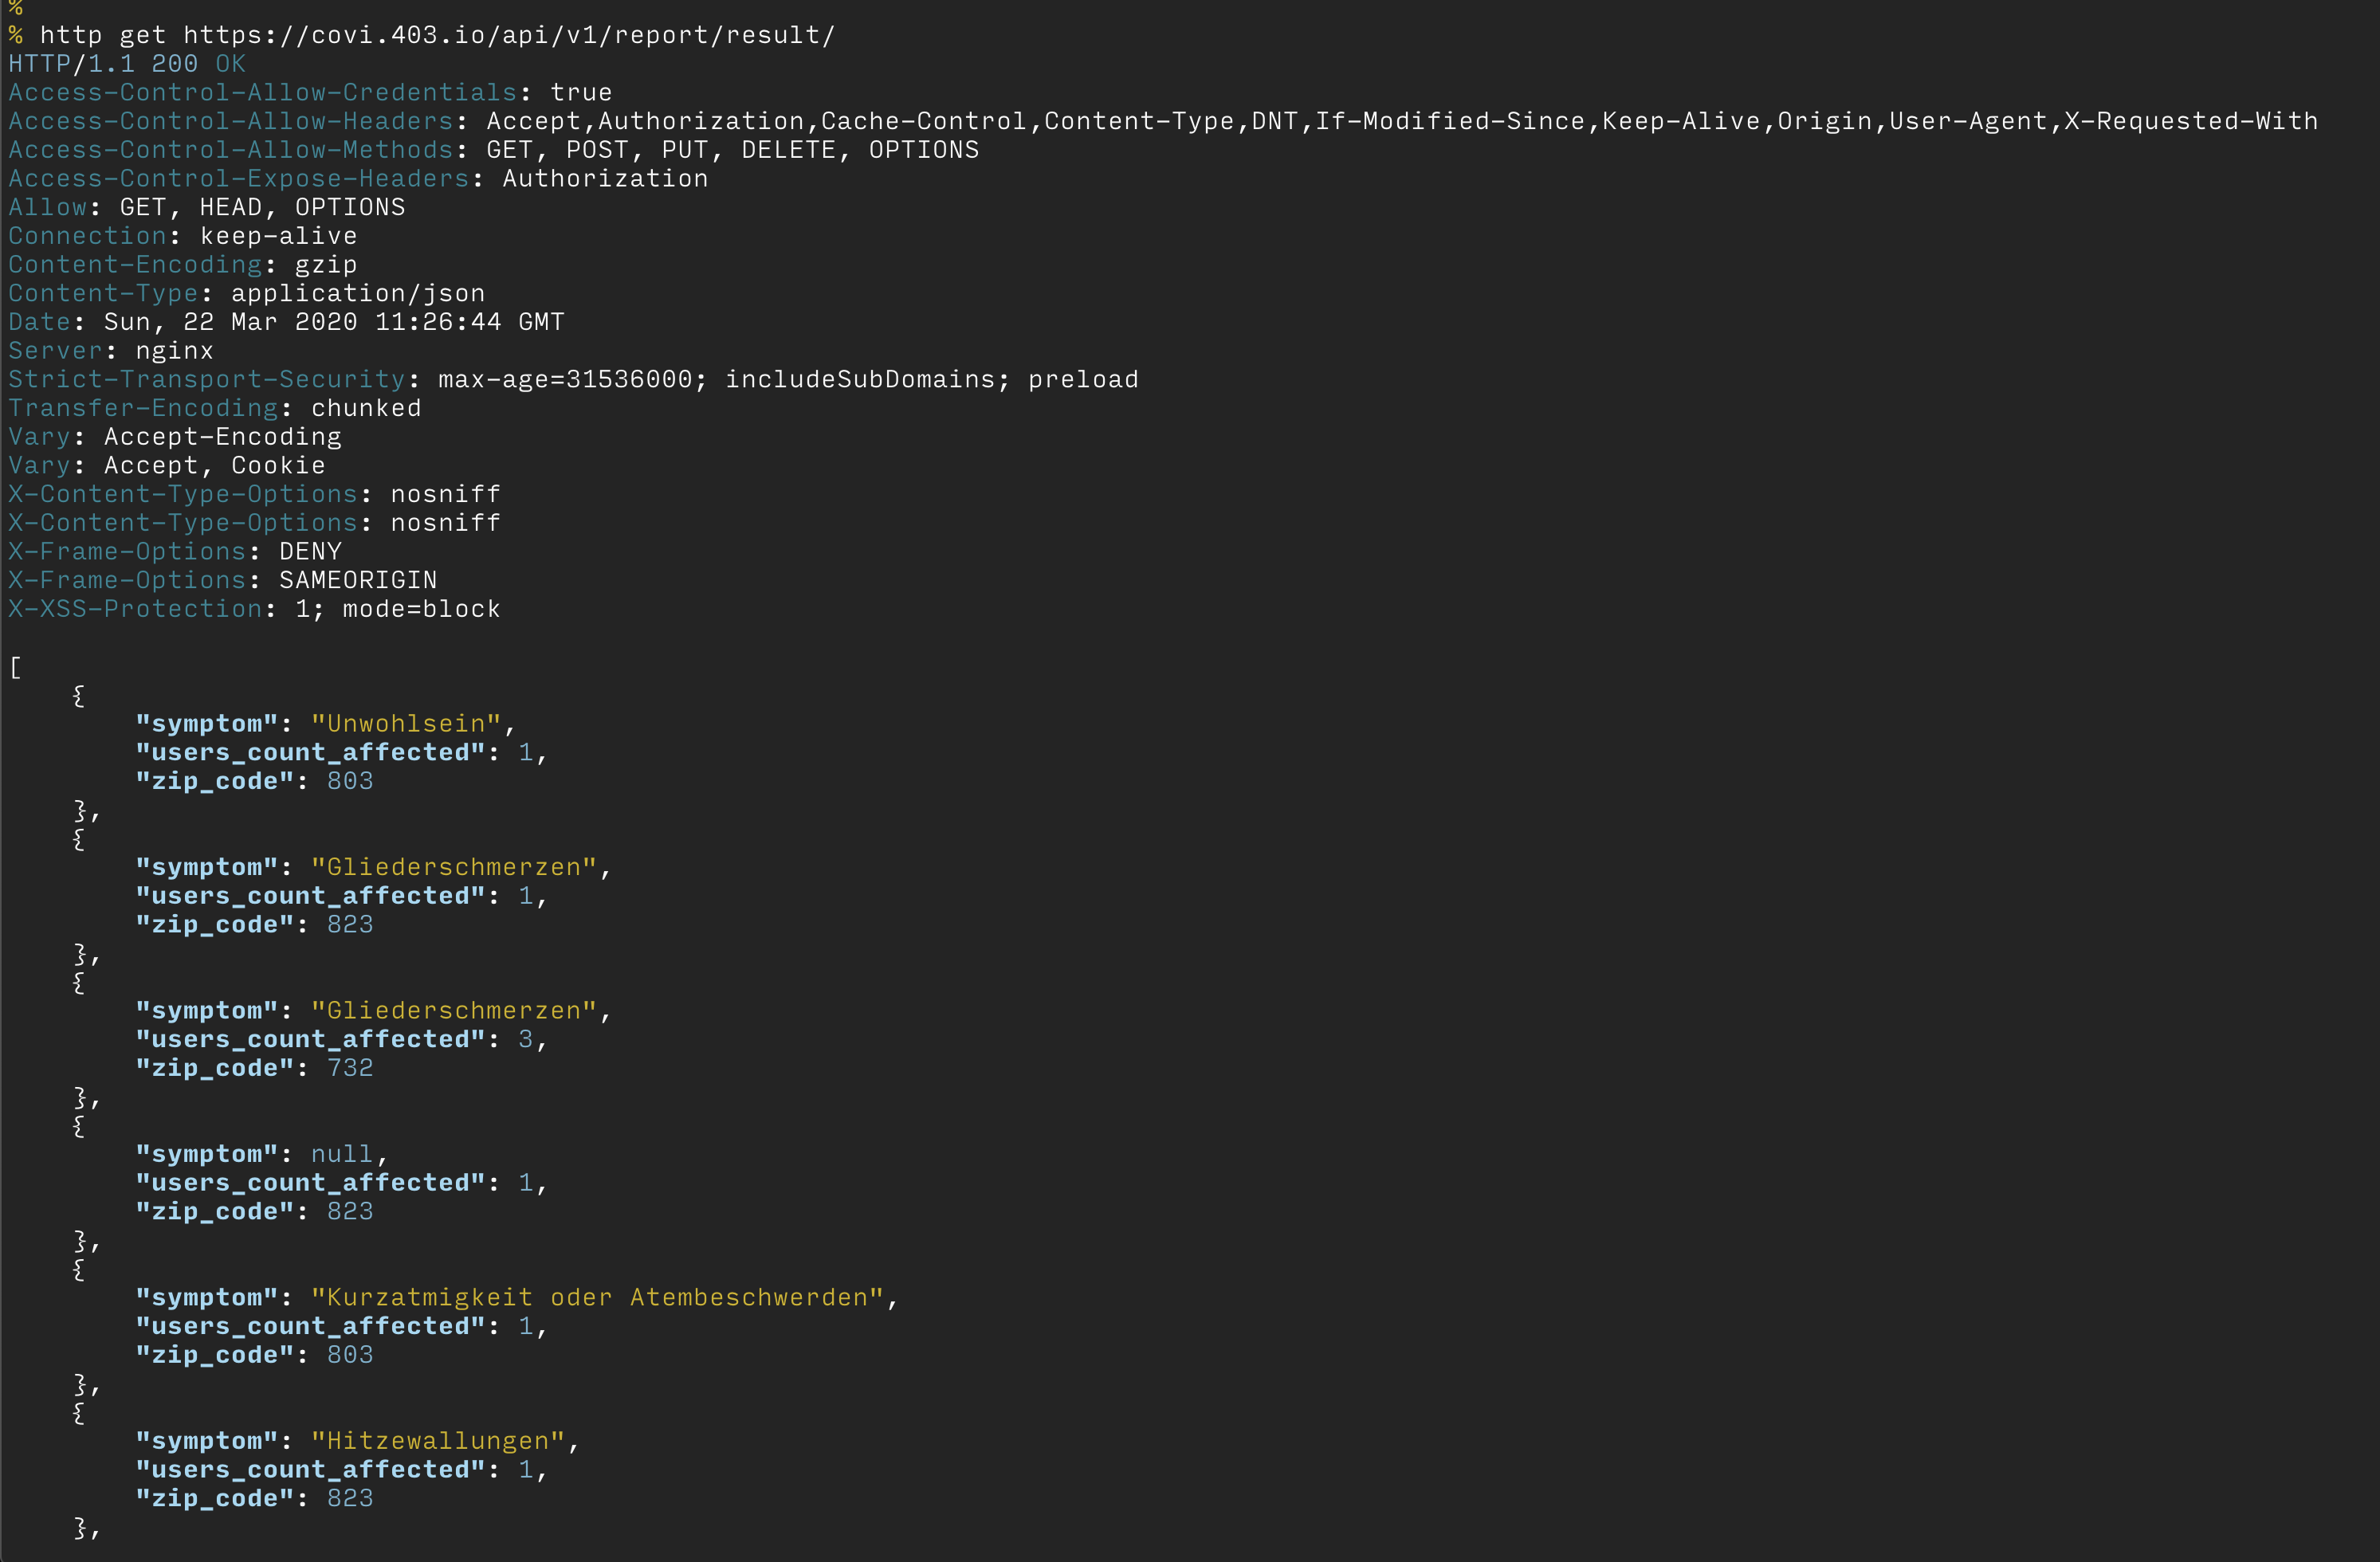
Task: Click the "Server: nginx" header line
Action: pyautogui.click(x=110, y=351)
